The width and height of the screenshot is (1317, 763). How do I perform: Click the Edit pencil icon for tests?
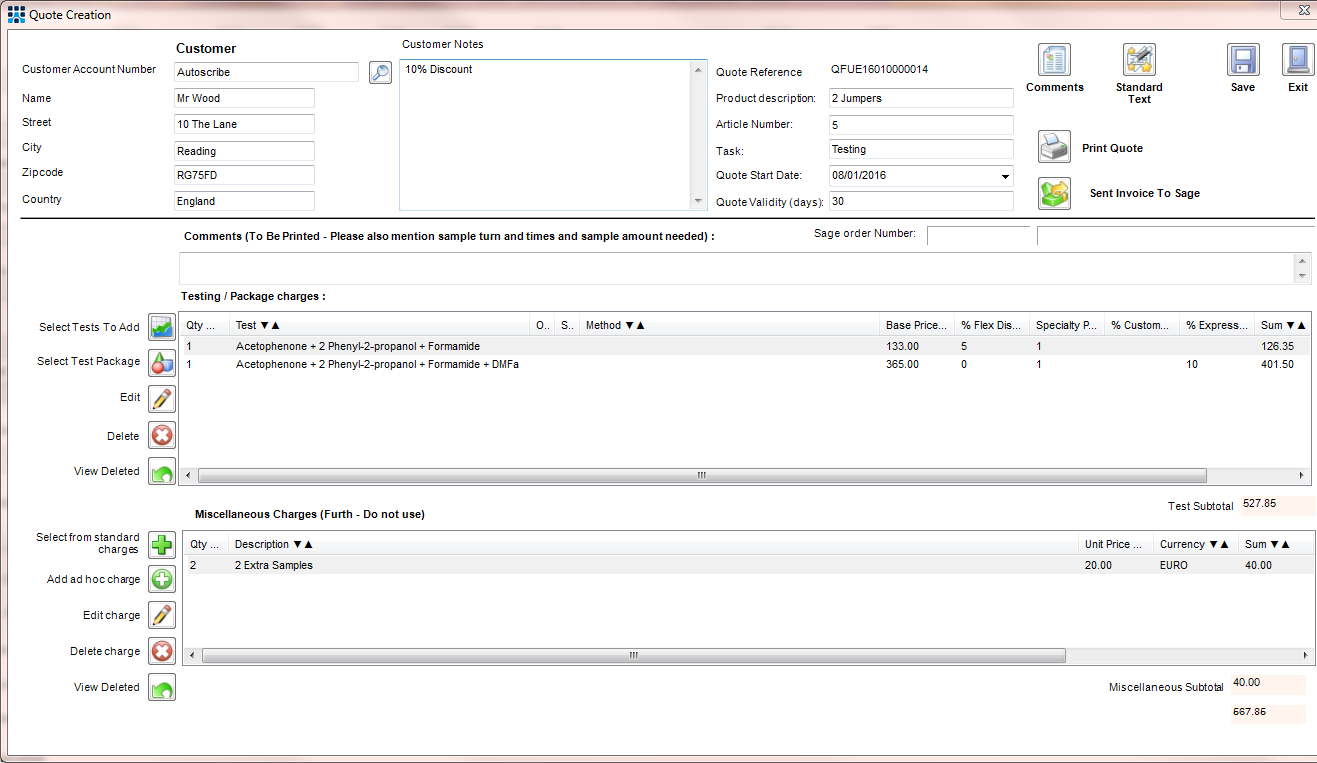tap(161, 398)
